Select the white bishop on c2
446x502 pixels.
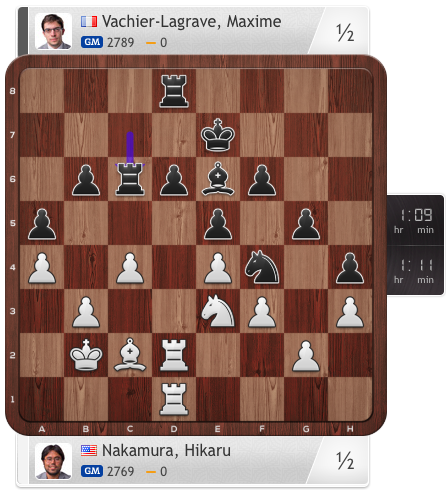coord(130,355)
